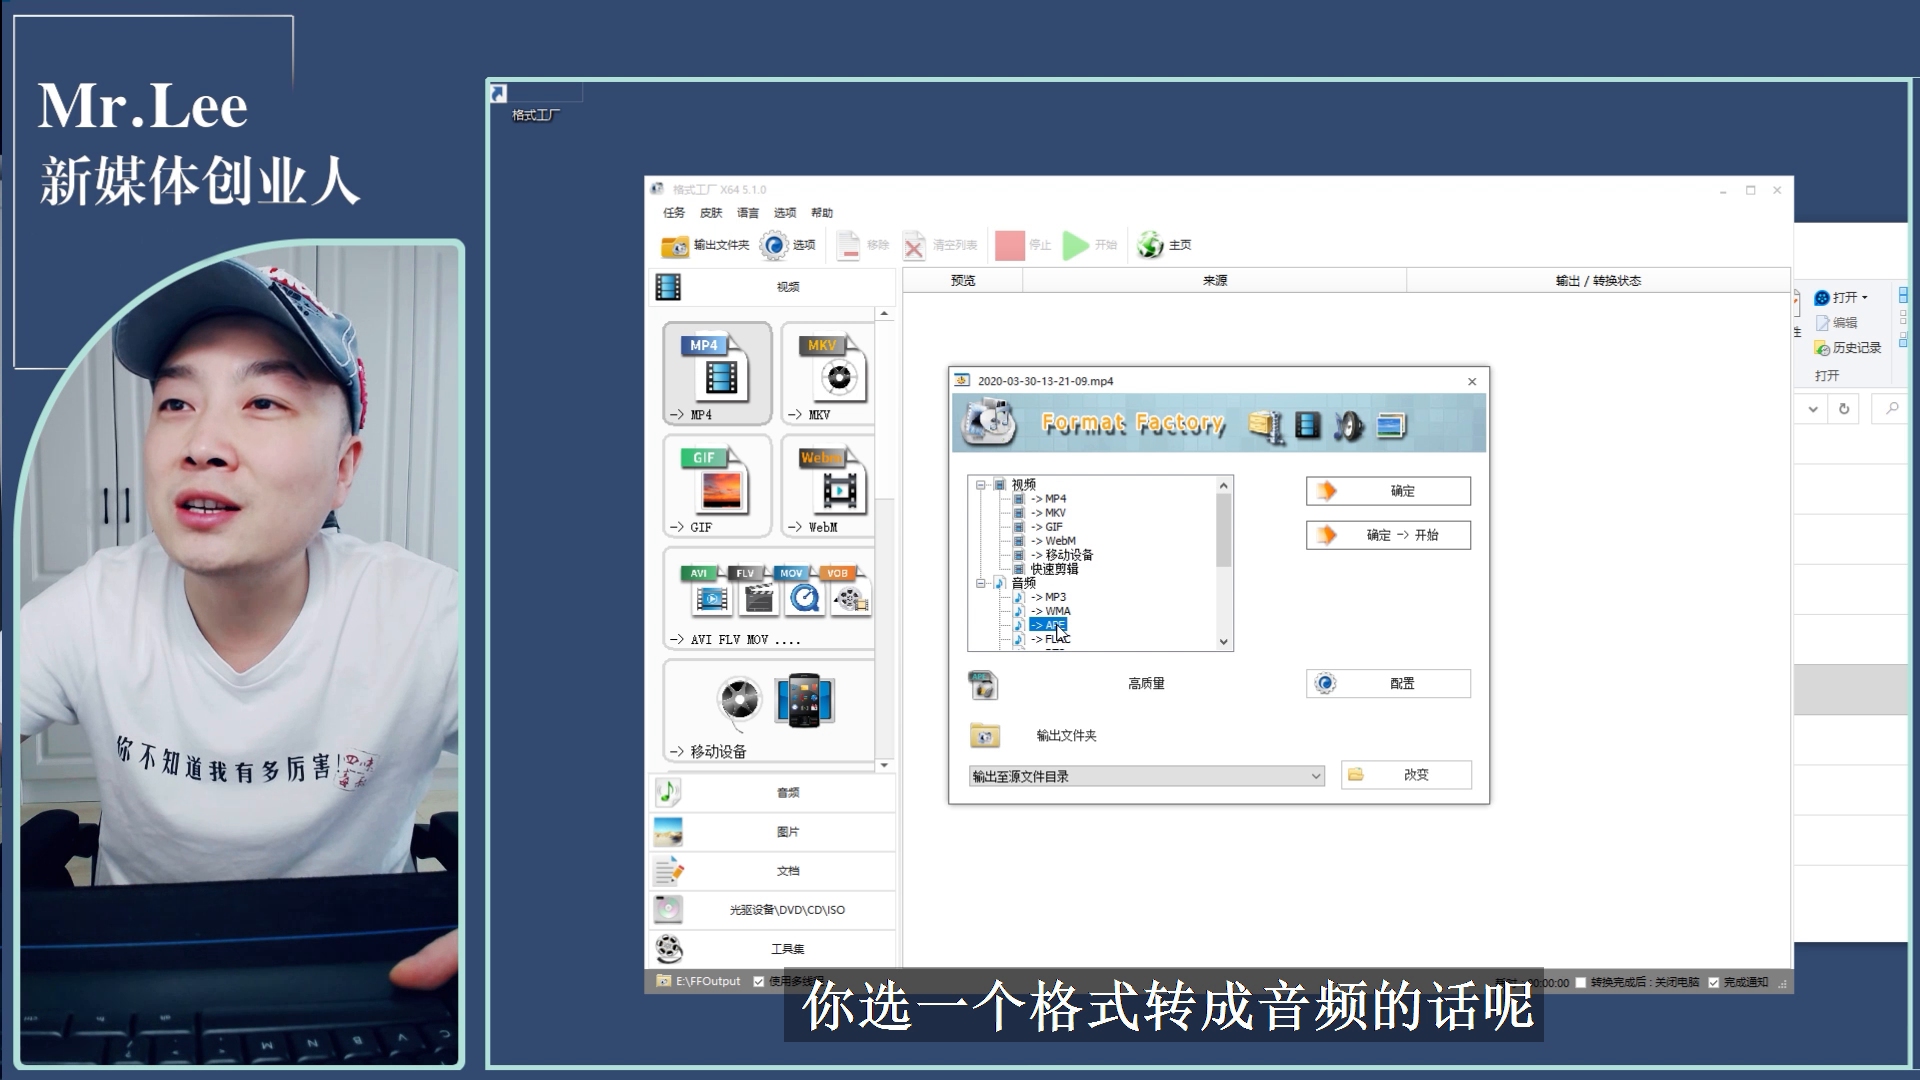Image resolution: width=1920 pixels, height=1080 pixels.
Task: Toggle the 完成通知 checkbox
Action: pyautogui.click(x=1714, y=983)
